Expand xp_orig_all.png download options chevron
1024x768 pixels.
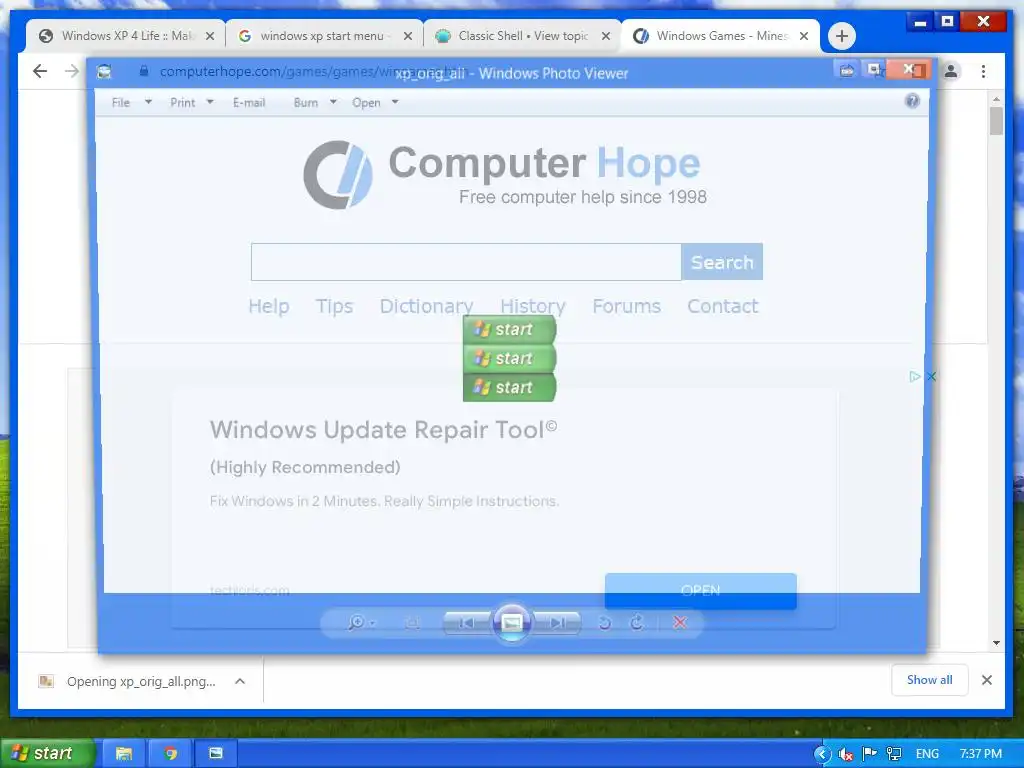pos(240,681)
